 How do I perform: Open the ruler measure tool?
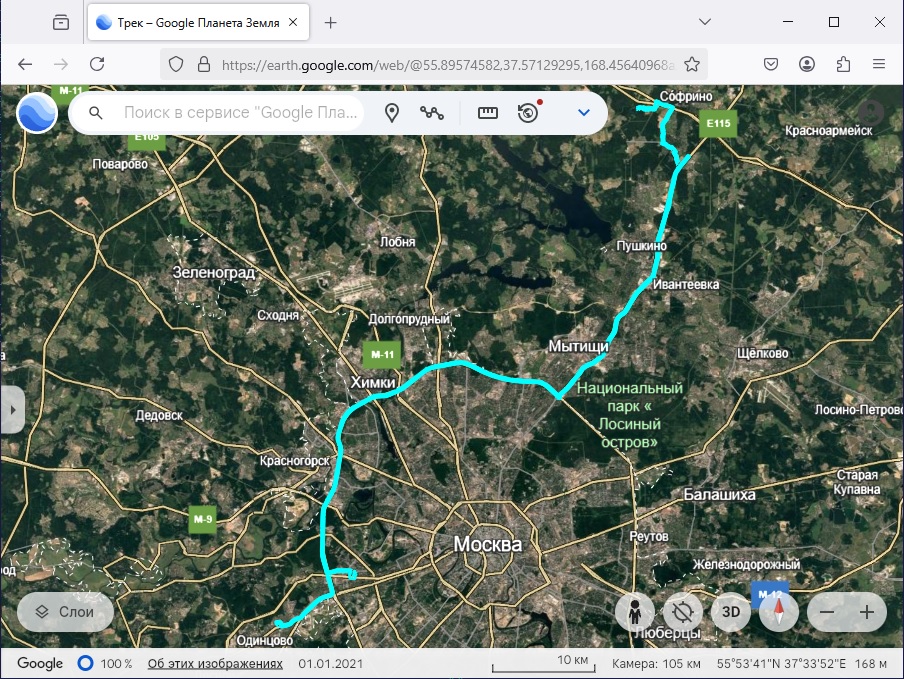point(487,113)
